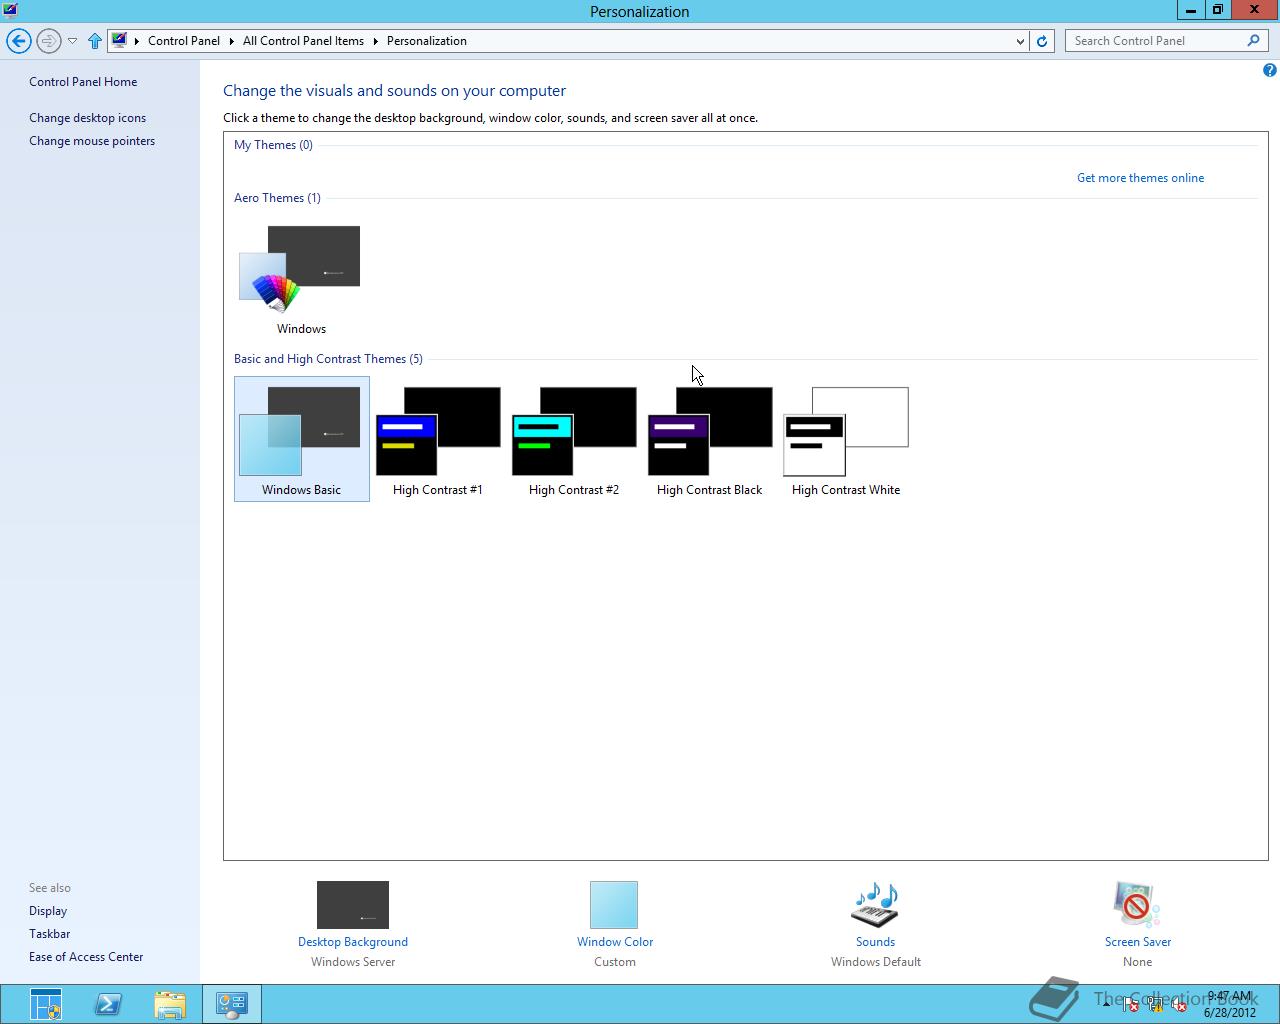The image size is (1280, 1024).
Task: Open the Screen Saver icon
Action: 1136,905
